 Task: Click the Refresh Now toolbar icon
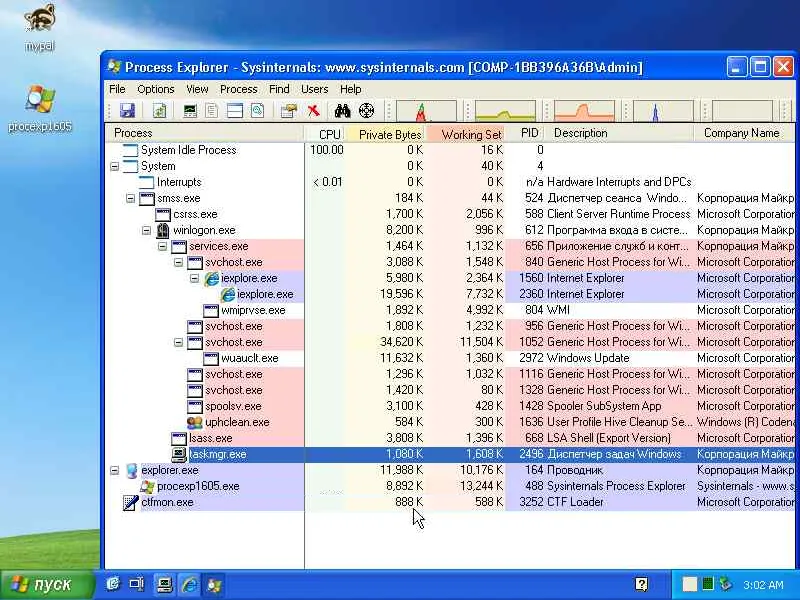159,110
